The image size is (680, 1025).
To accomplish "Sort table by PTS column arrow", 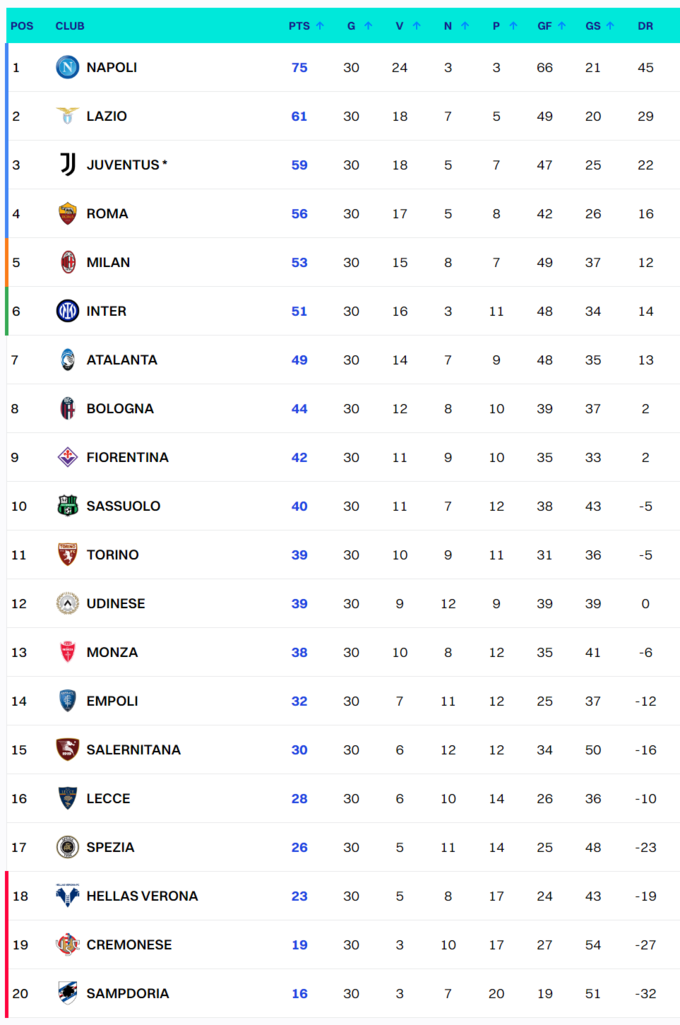I will pos(320,26).
